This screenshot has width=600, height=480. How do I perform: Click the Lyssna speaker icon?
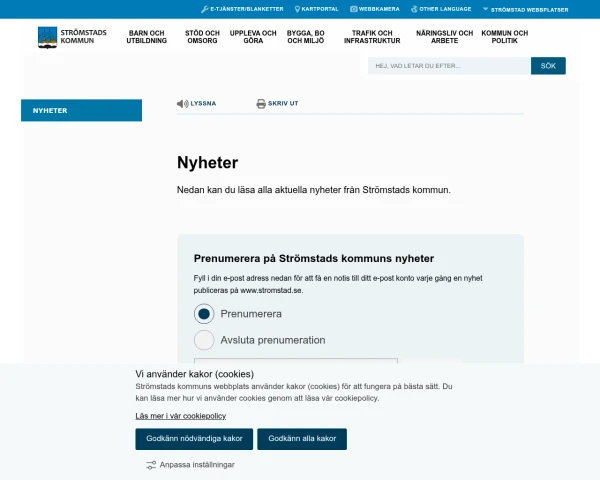183,103
